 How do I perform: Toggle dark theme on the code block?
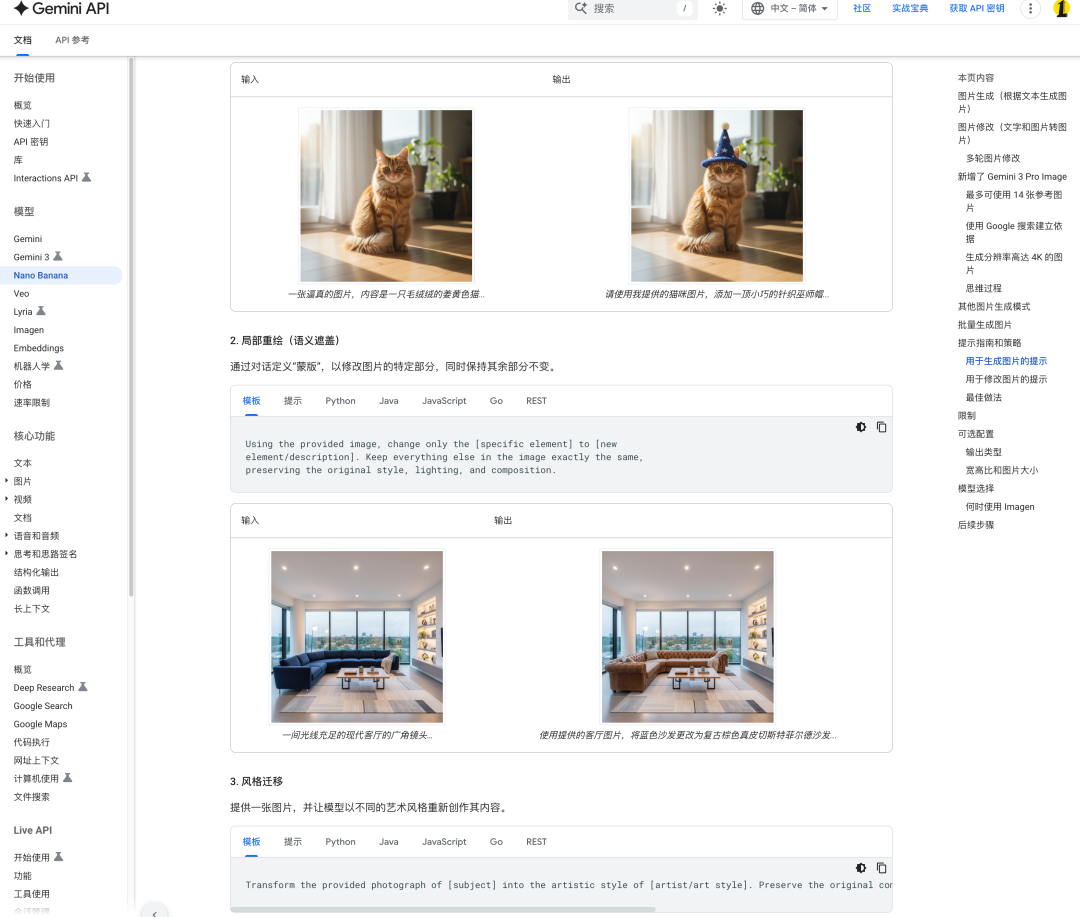coord(861,427)
